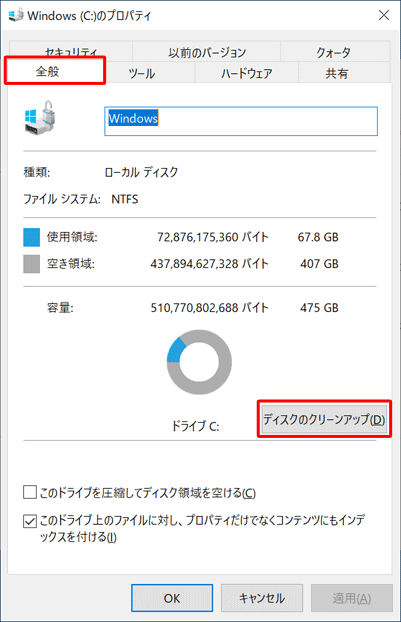Click the 種類: label
Image resolution: width=401 pixels, height=622 pixels.
click(37, 172)
